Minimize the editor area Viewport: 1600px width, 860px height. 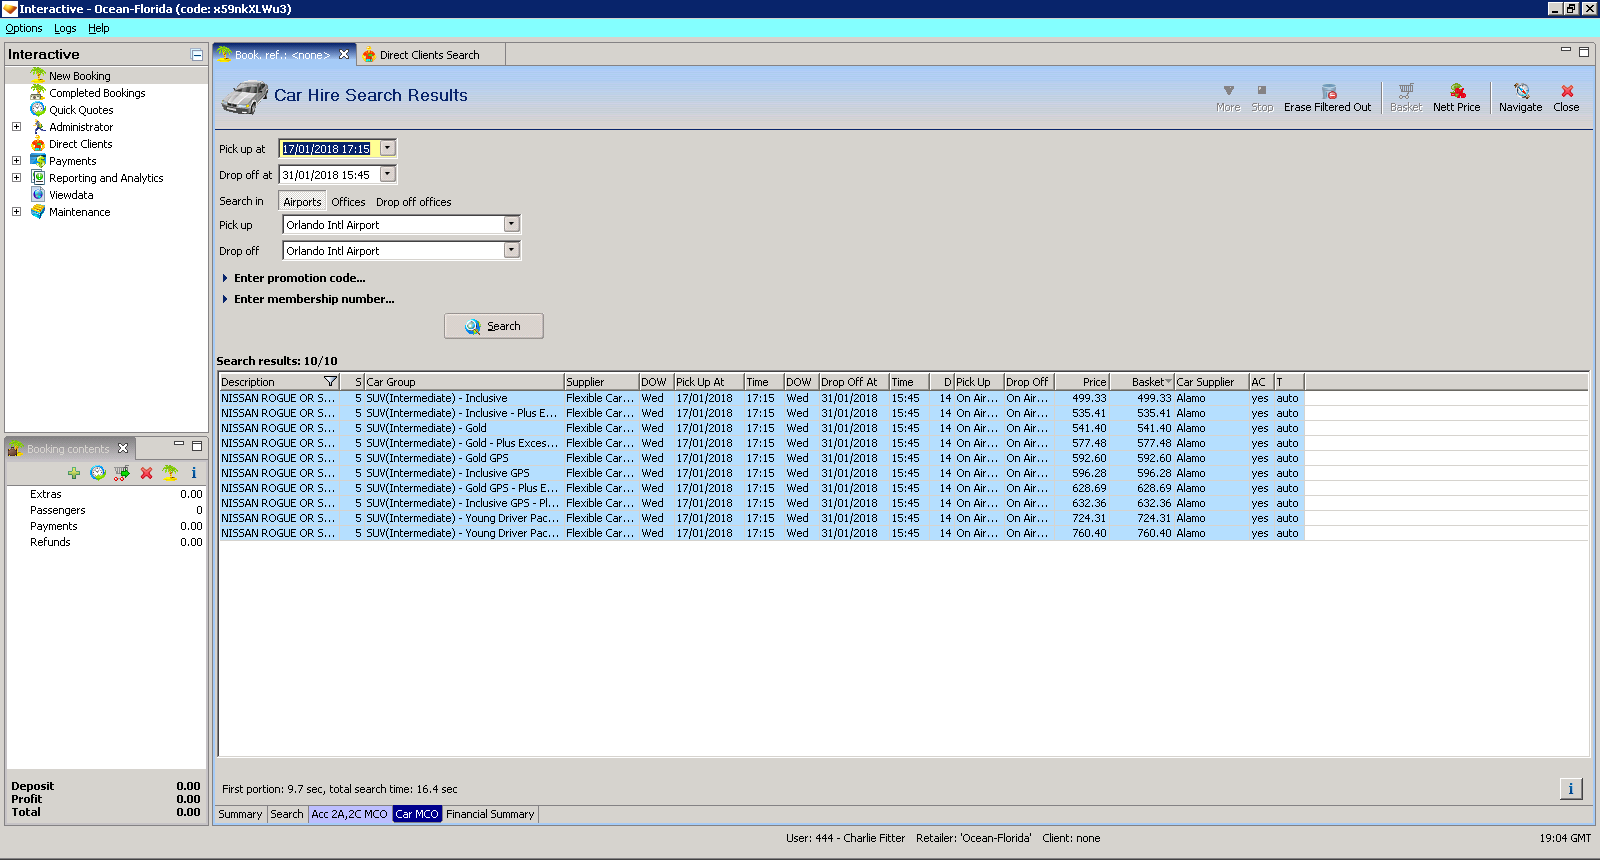(1566, 50)
